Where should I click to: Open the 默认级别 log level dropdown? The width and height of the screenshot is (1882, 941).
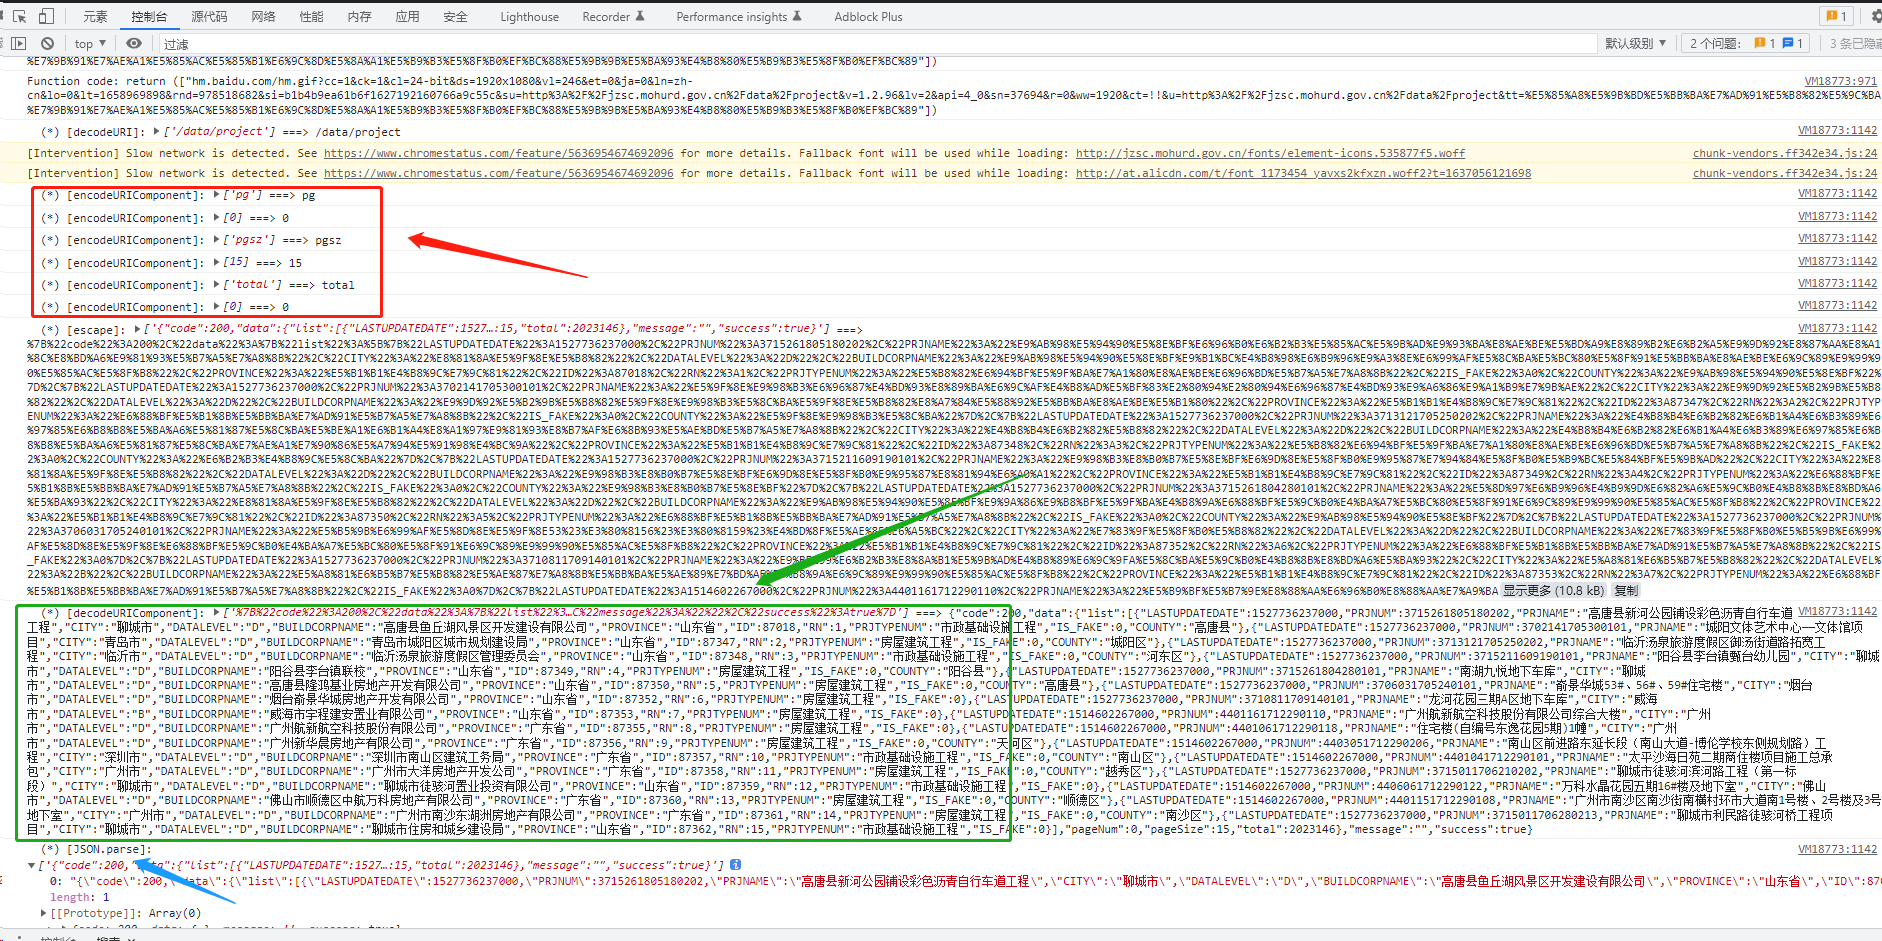click(1636, 43)
